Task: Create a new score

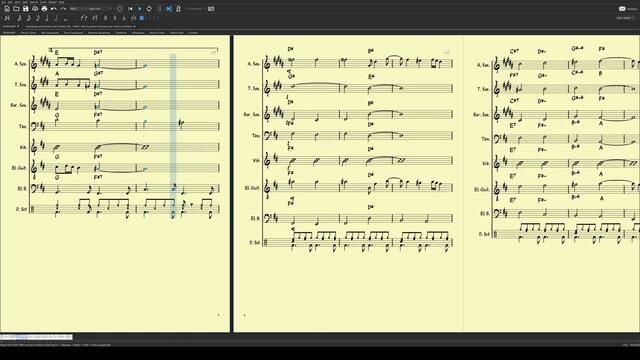Action: (x=7, y=9)
